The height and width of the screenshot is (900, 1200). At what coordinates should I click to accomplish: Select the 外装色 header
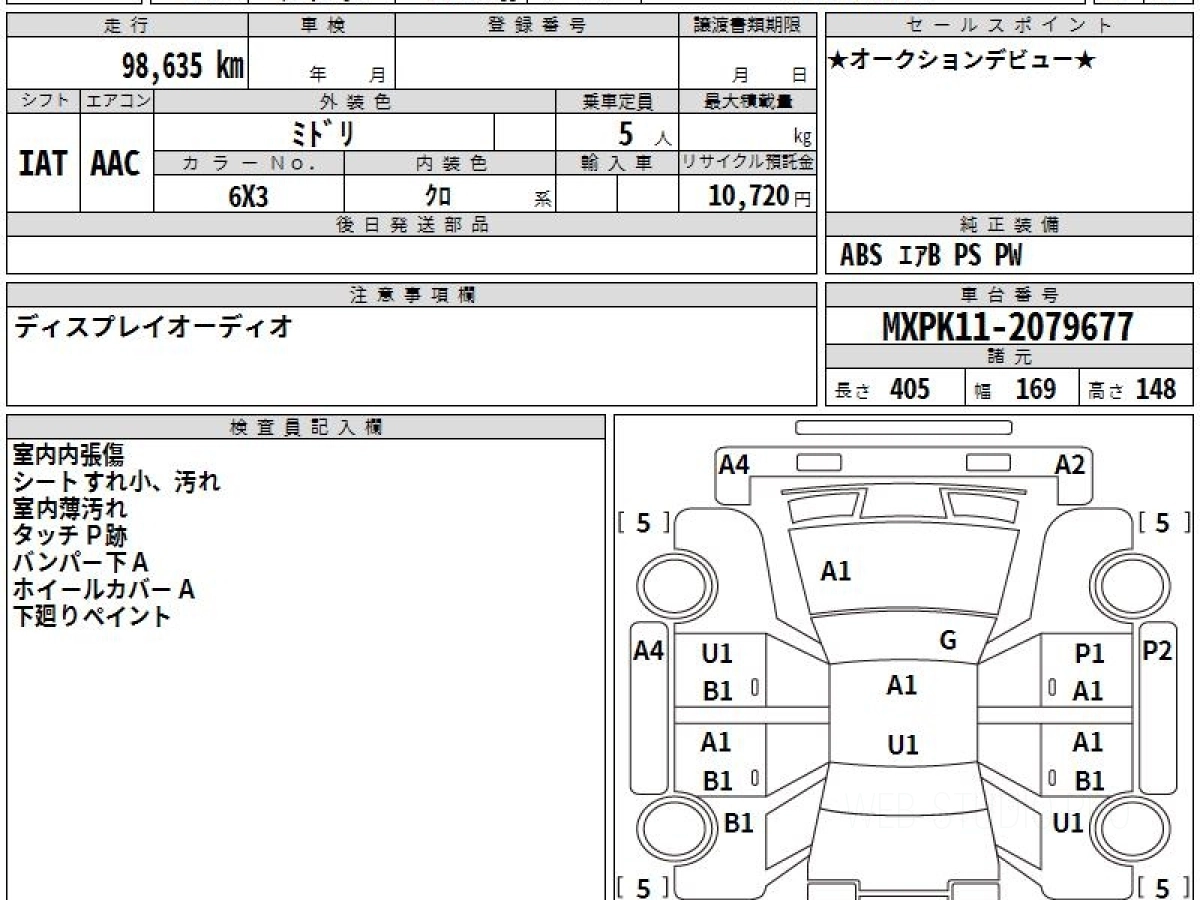pyautogui.click(x=355, y=101)
